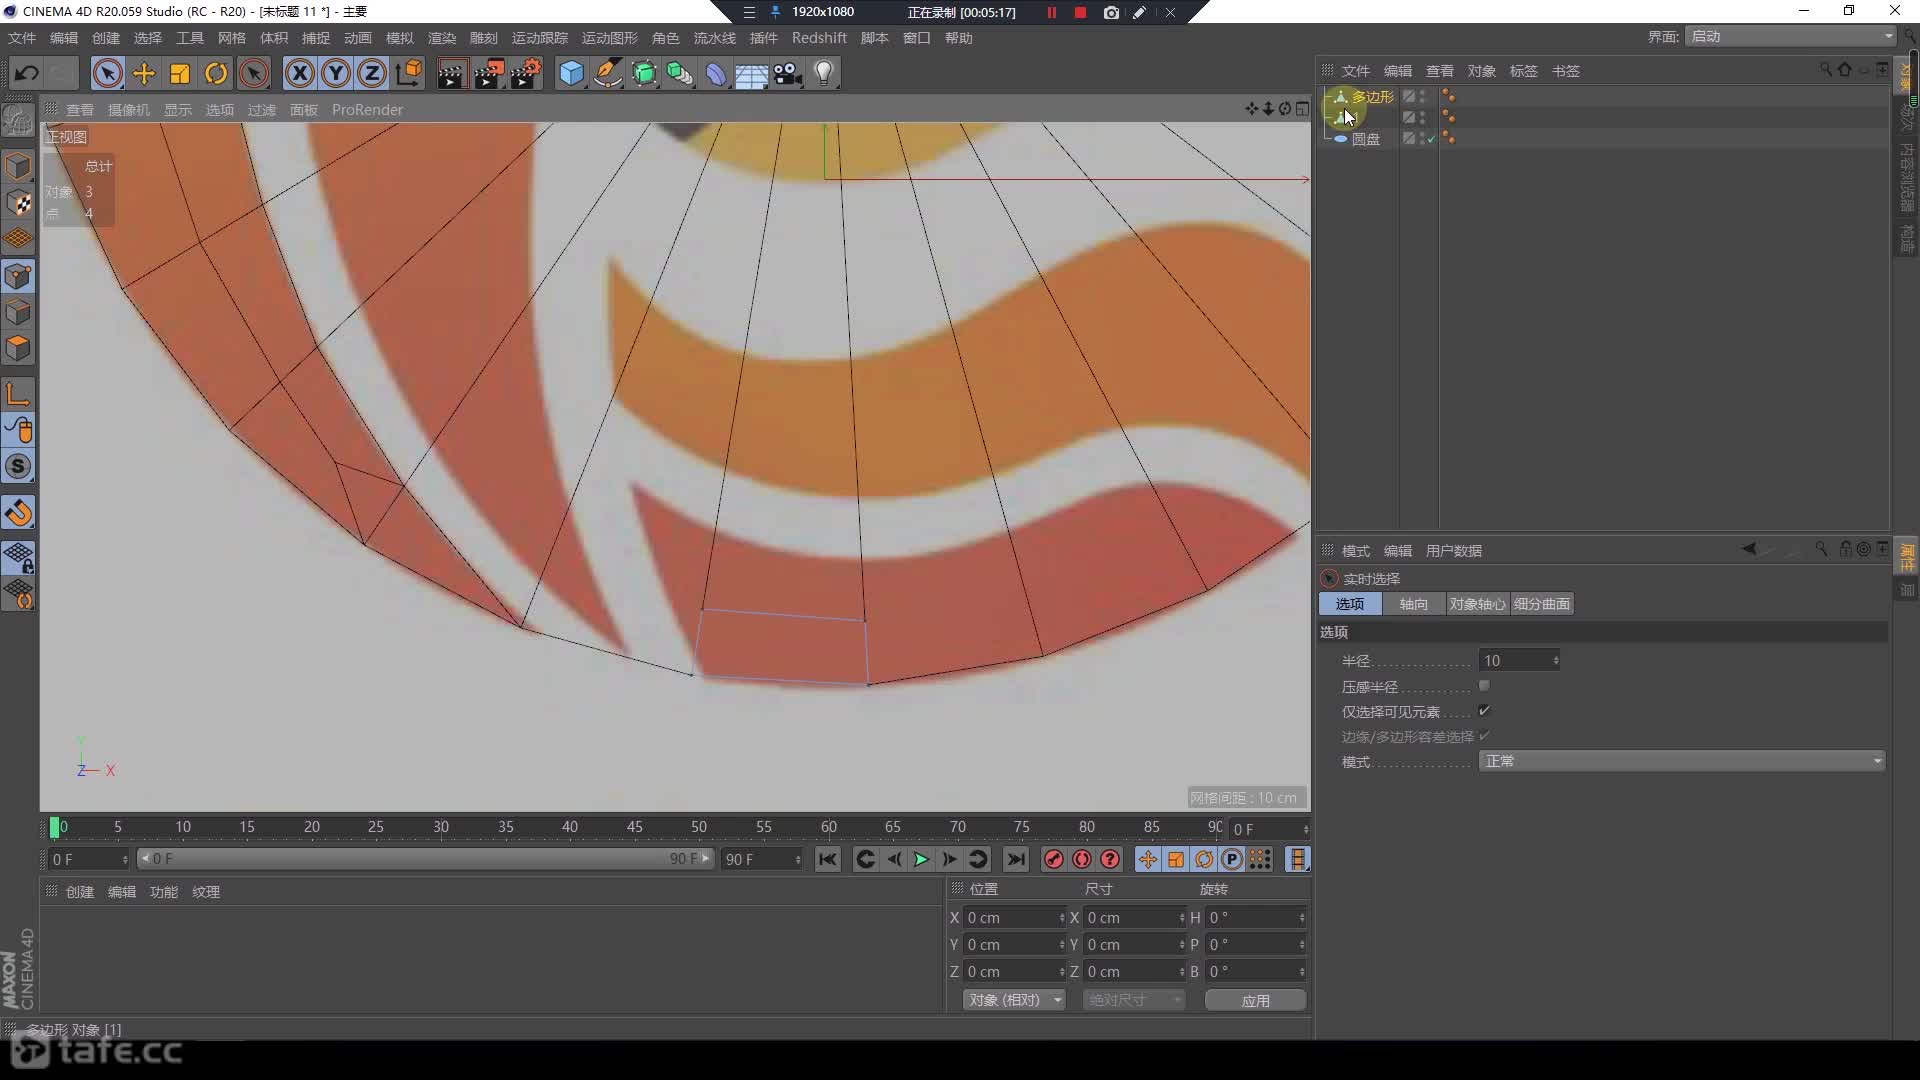Screen dimensions: 1920x1080
Task: Toggle visibility dots for 多边形 object
Action: click(1423, 96)
